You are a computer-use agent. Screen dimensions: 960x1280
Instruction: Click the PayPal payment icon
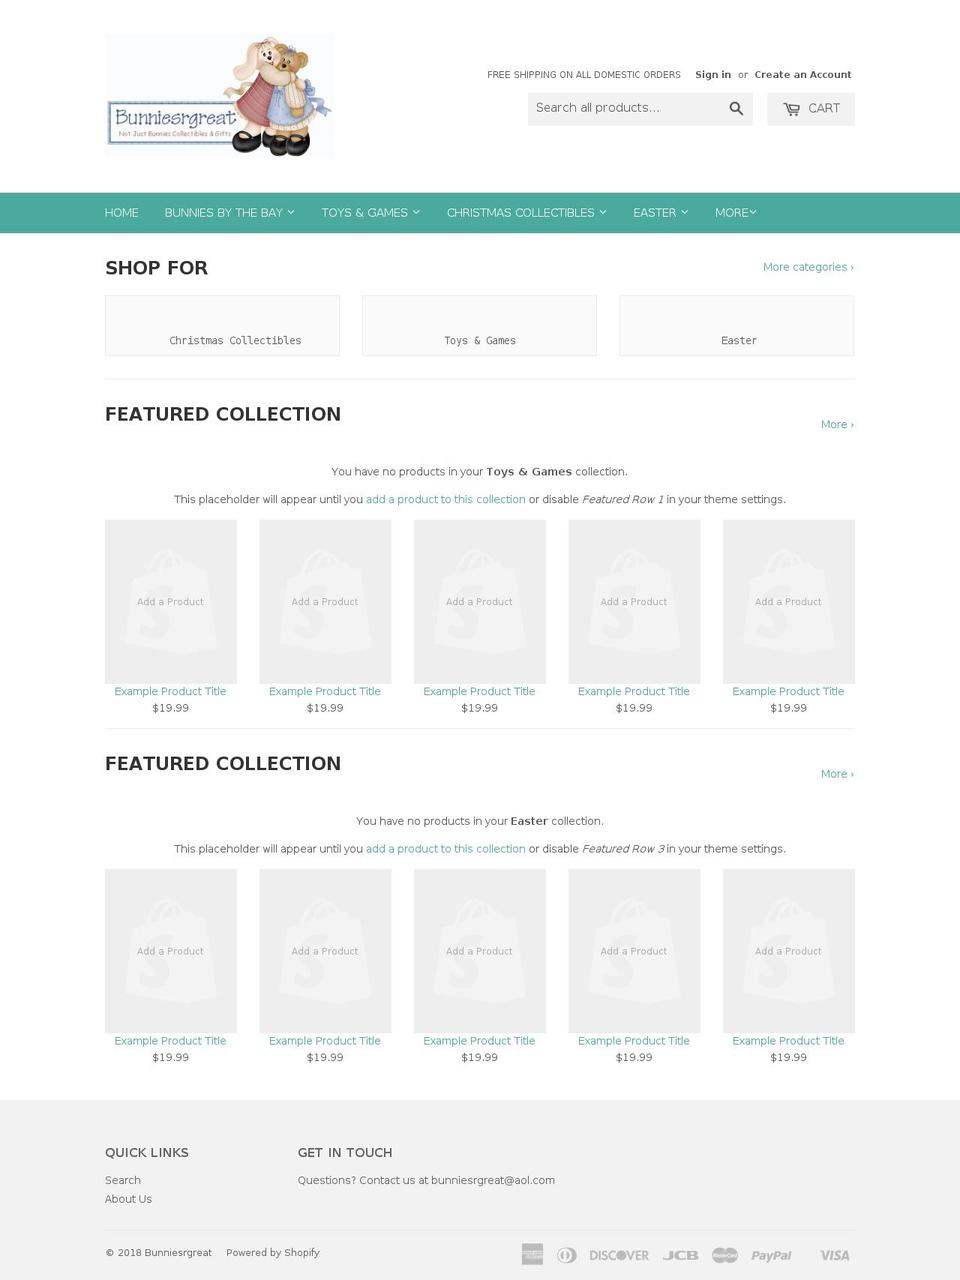771,1255
